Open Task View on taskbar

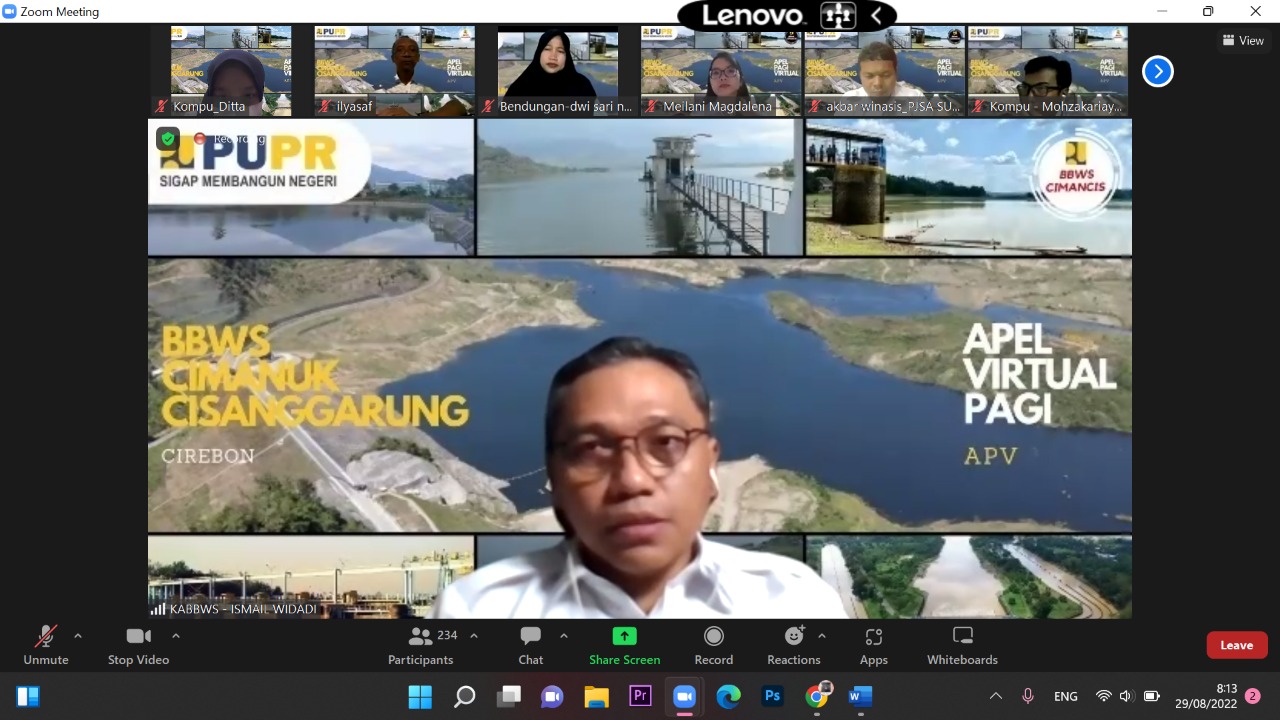pyautogui.click(x=509, y=696)
